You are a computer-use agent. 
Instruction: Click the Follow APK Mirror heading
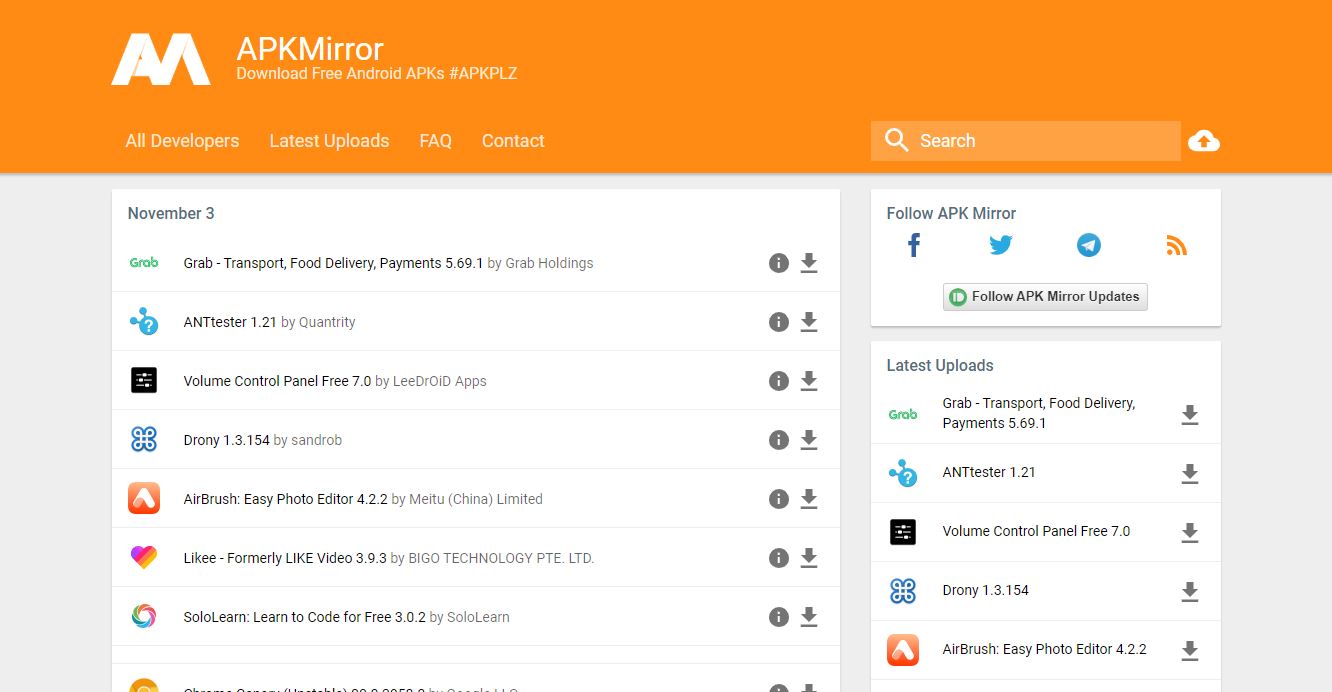point(951,213)
